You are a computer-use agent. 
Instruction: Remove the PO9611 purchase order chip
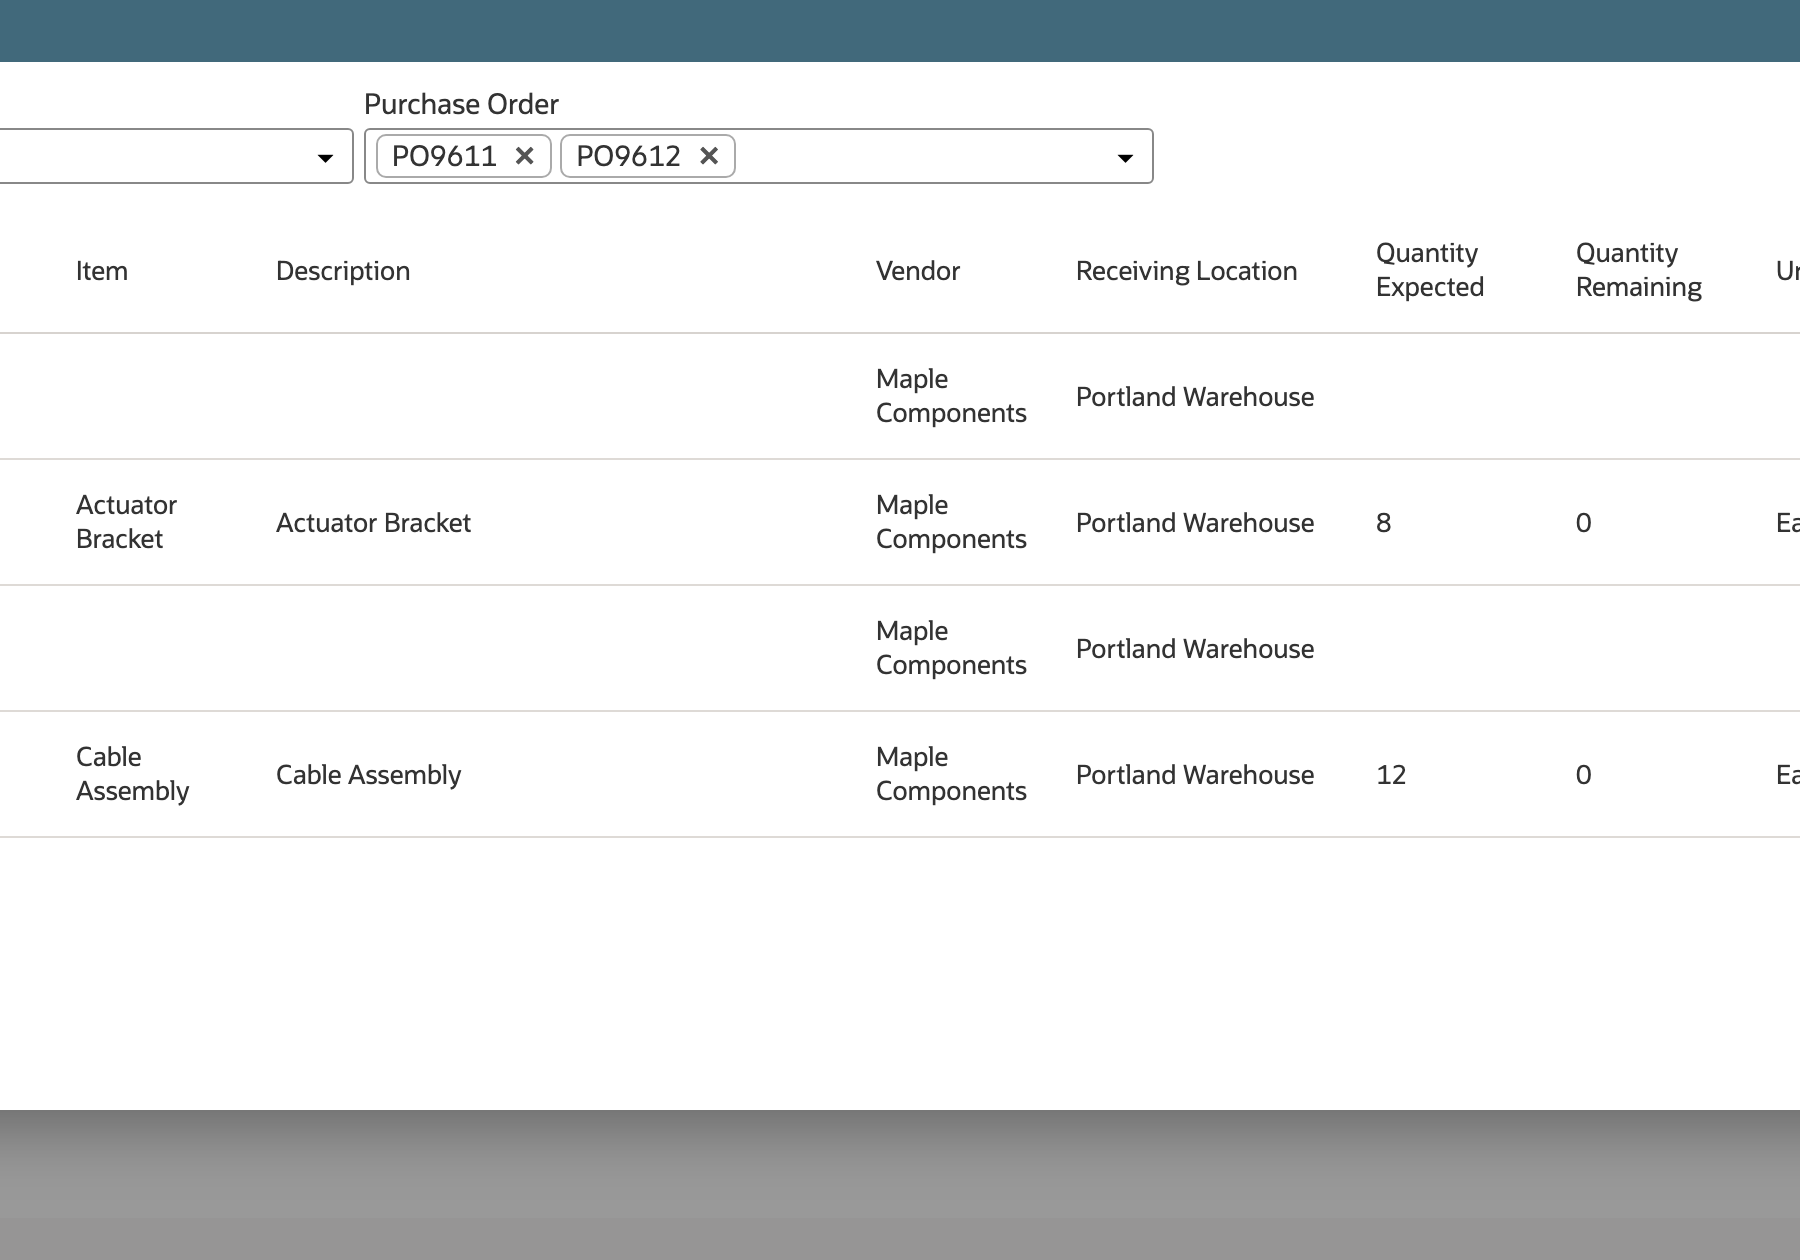[x=524, y=156]
